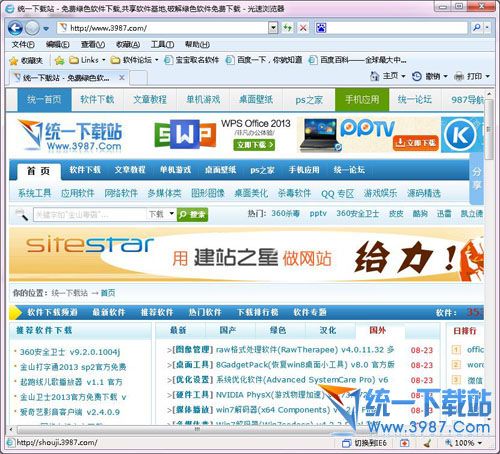Open the recent pages arrow beside forward button
Image resolution: width=500 pixels, height=454 pixels.
click(x=46, y=29)
